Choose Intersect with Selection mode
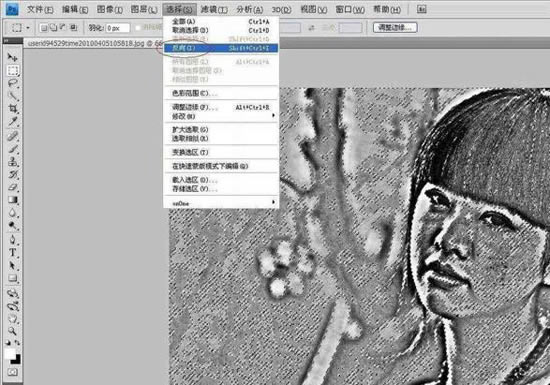The image size is (550, 385). (x=73, y=27)
